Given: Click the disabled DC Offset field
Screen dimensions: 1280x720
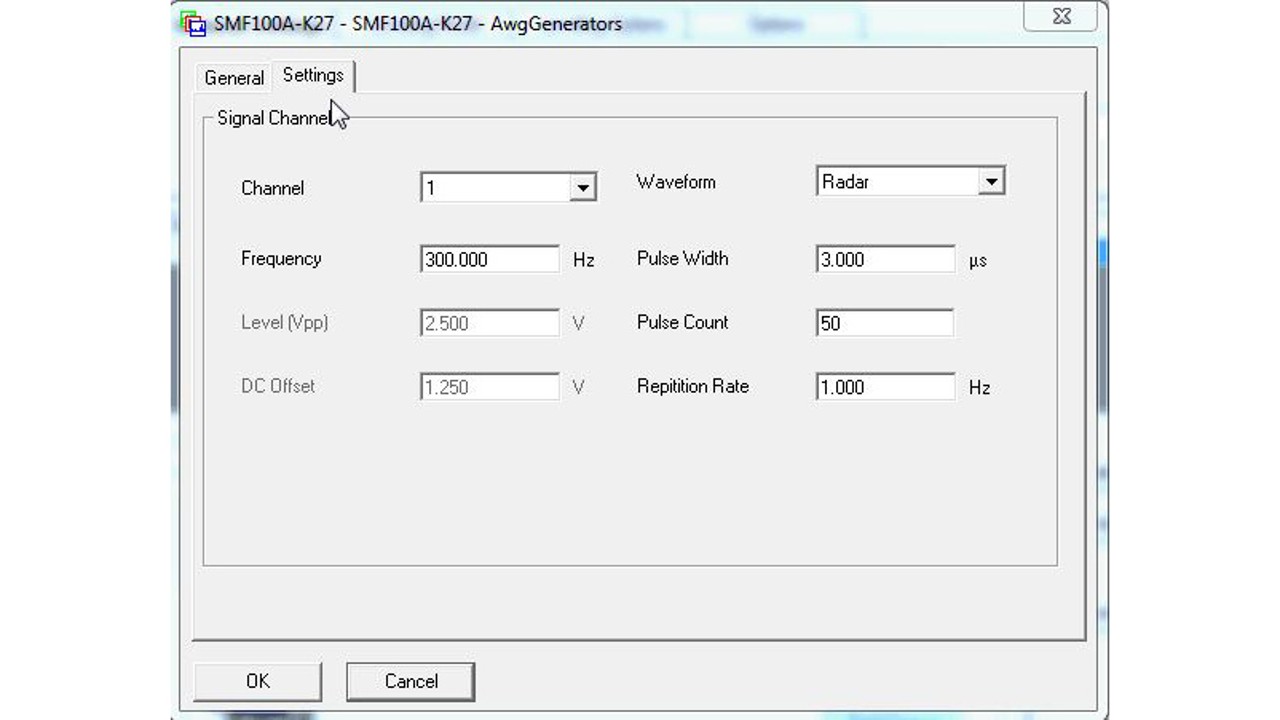Looking at the screenshot, I should coord(490,387).
